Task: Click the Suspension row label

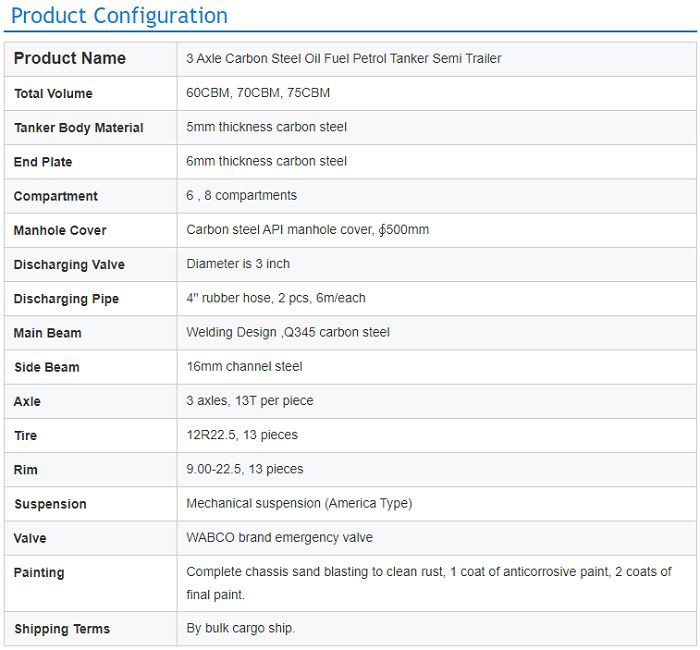Action: (x=50, y=504)
